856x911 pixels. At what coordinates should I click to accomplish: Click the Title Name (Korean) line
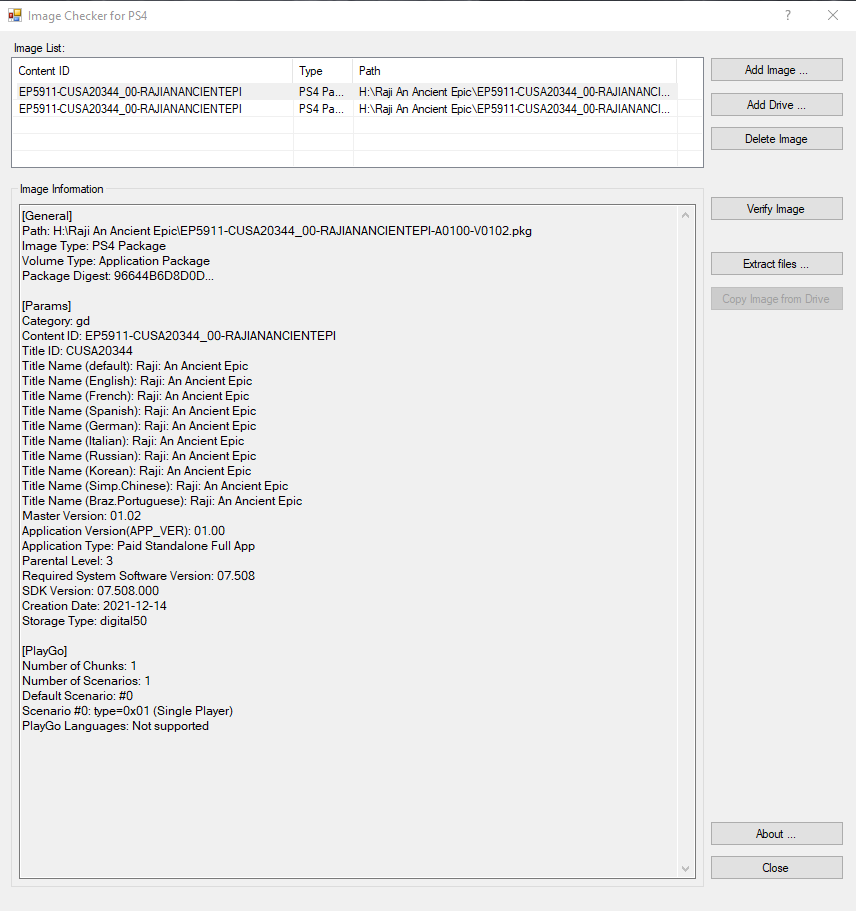(137, 471)
